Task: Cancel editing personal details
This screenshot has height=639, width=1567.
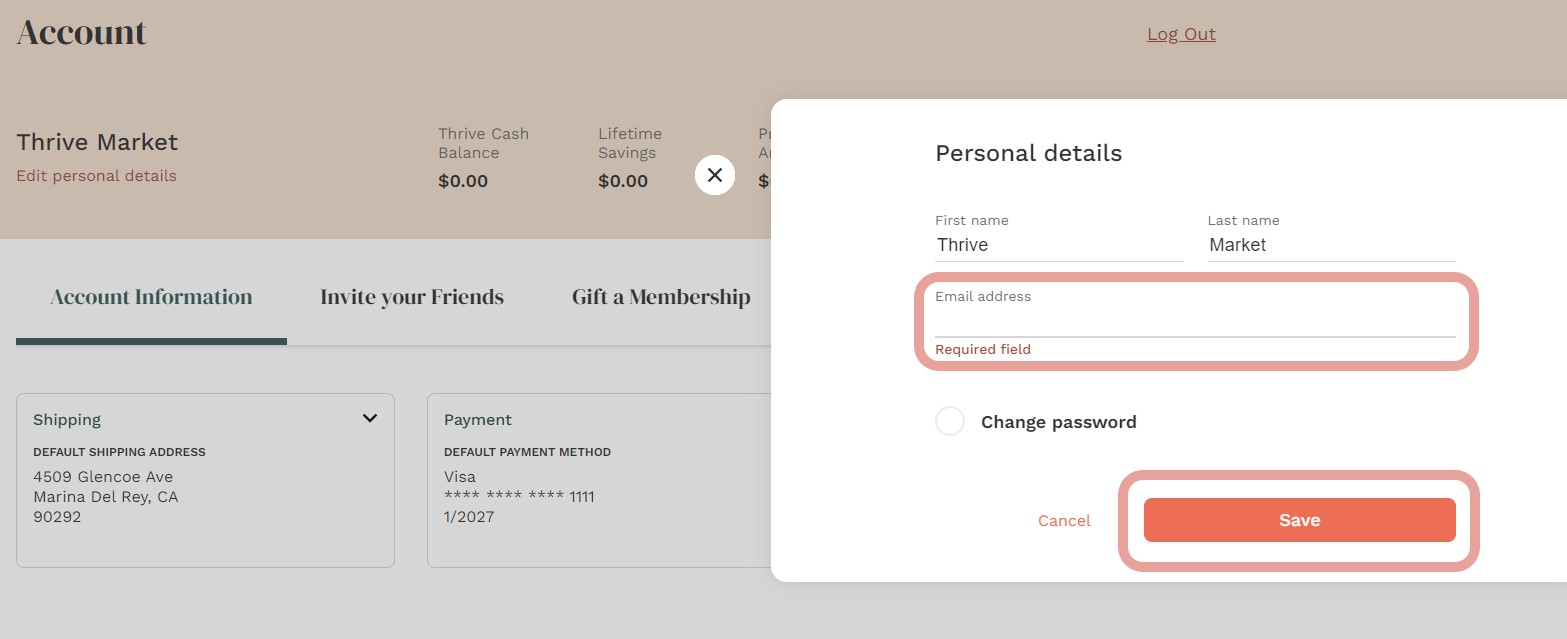Action: tap(1064, 520)
